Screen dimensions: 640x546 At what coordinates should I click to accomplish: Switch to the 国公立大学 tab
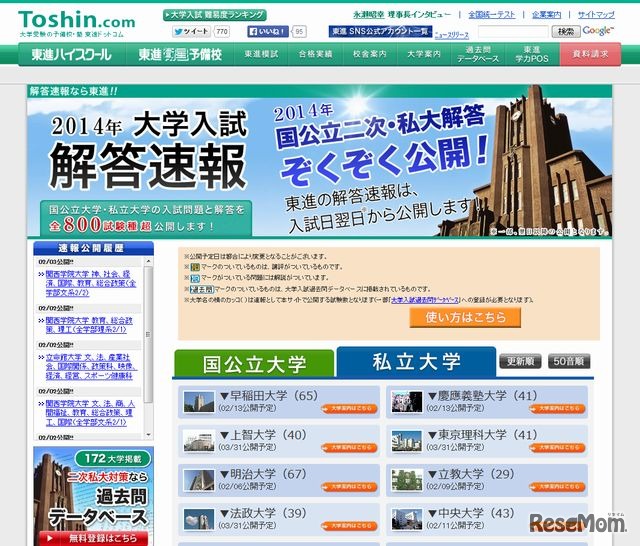(x=254, y=364)
